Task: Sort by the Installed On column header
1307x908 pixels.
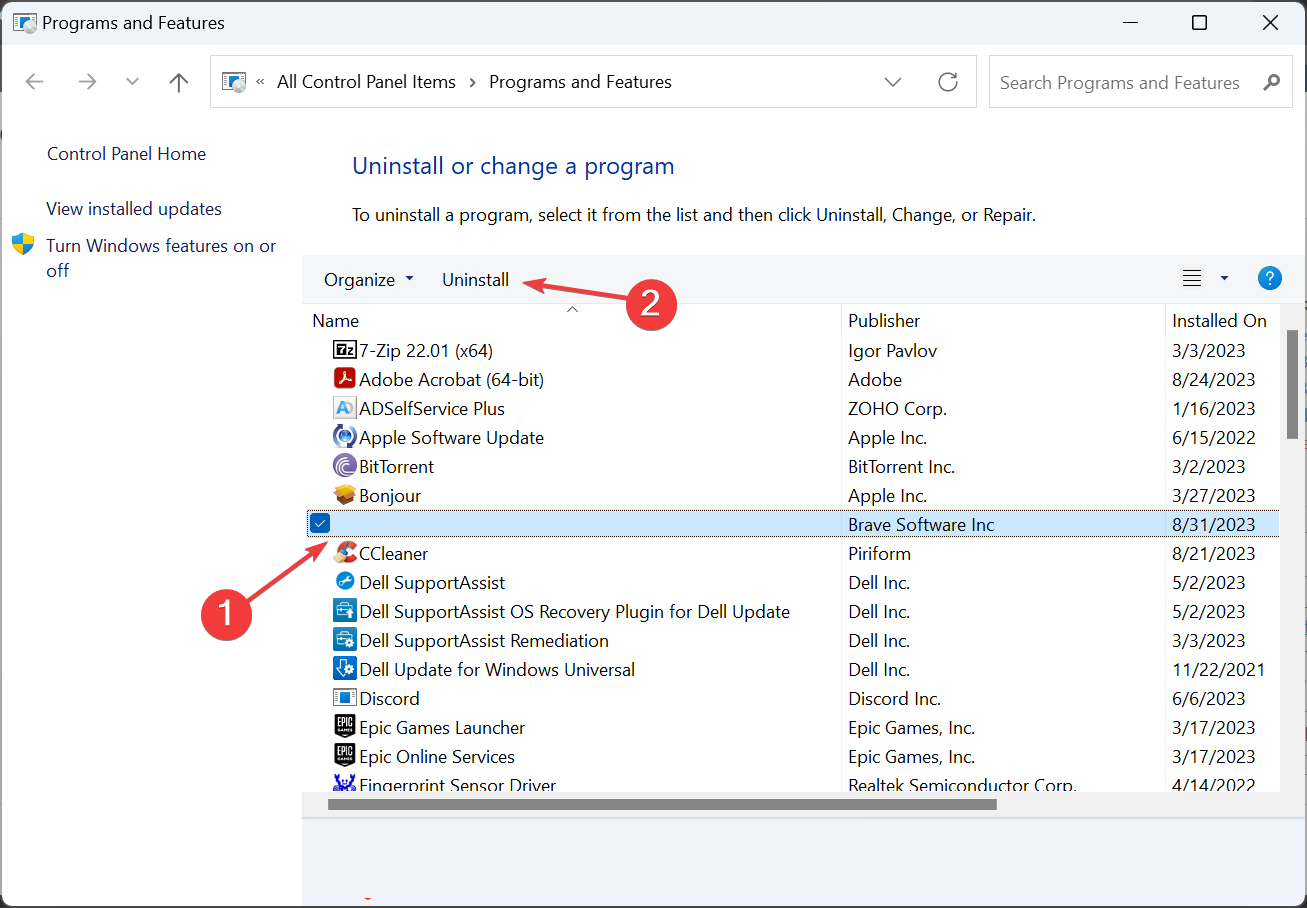Action: click(x=1222, y=321)
